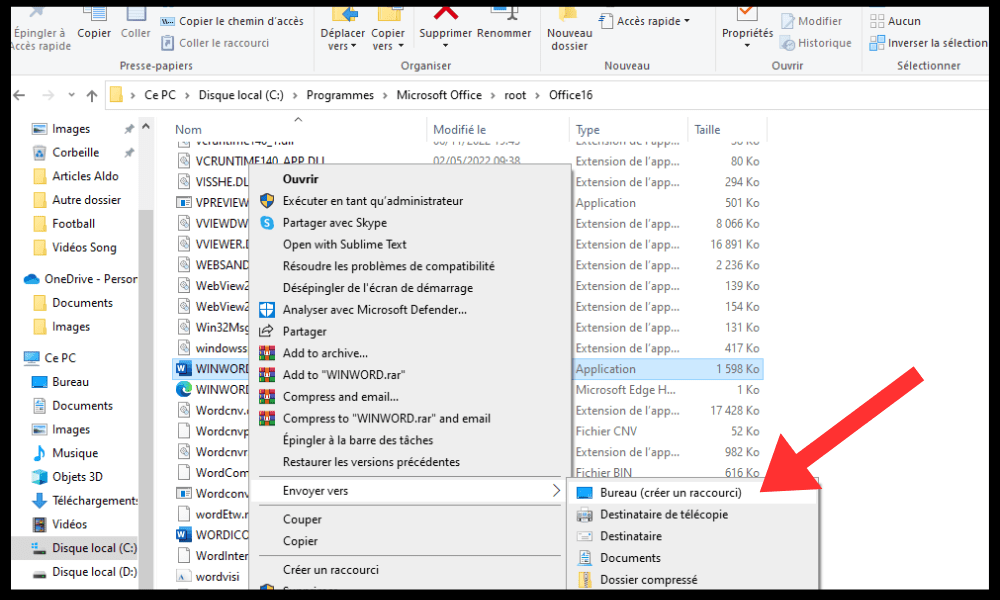Click the Téléchargements arrow icon in sidebar
The height and width of the screenshot is (600, 1000).
pyautogui.click(x=40, y=501)
